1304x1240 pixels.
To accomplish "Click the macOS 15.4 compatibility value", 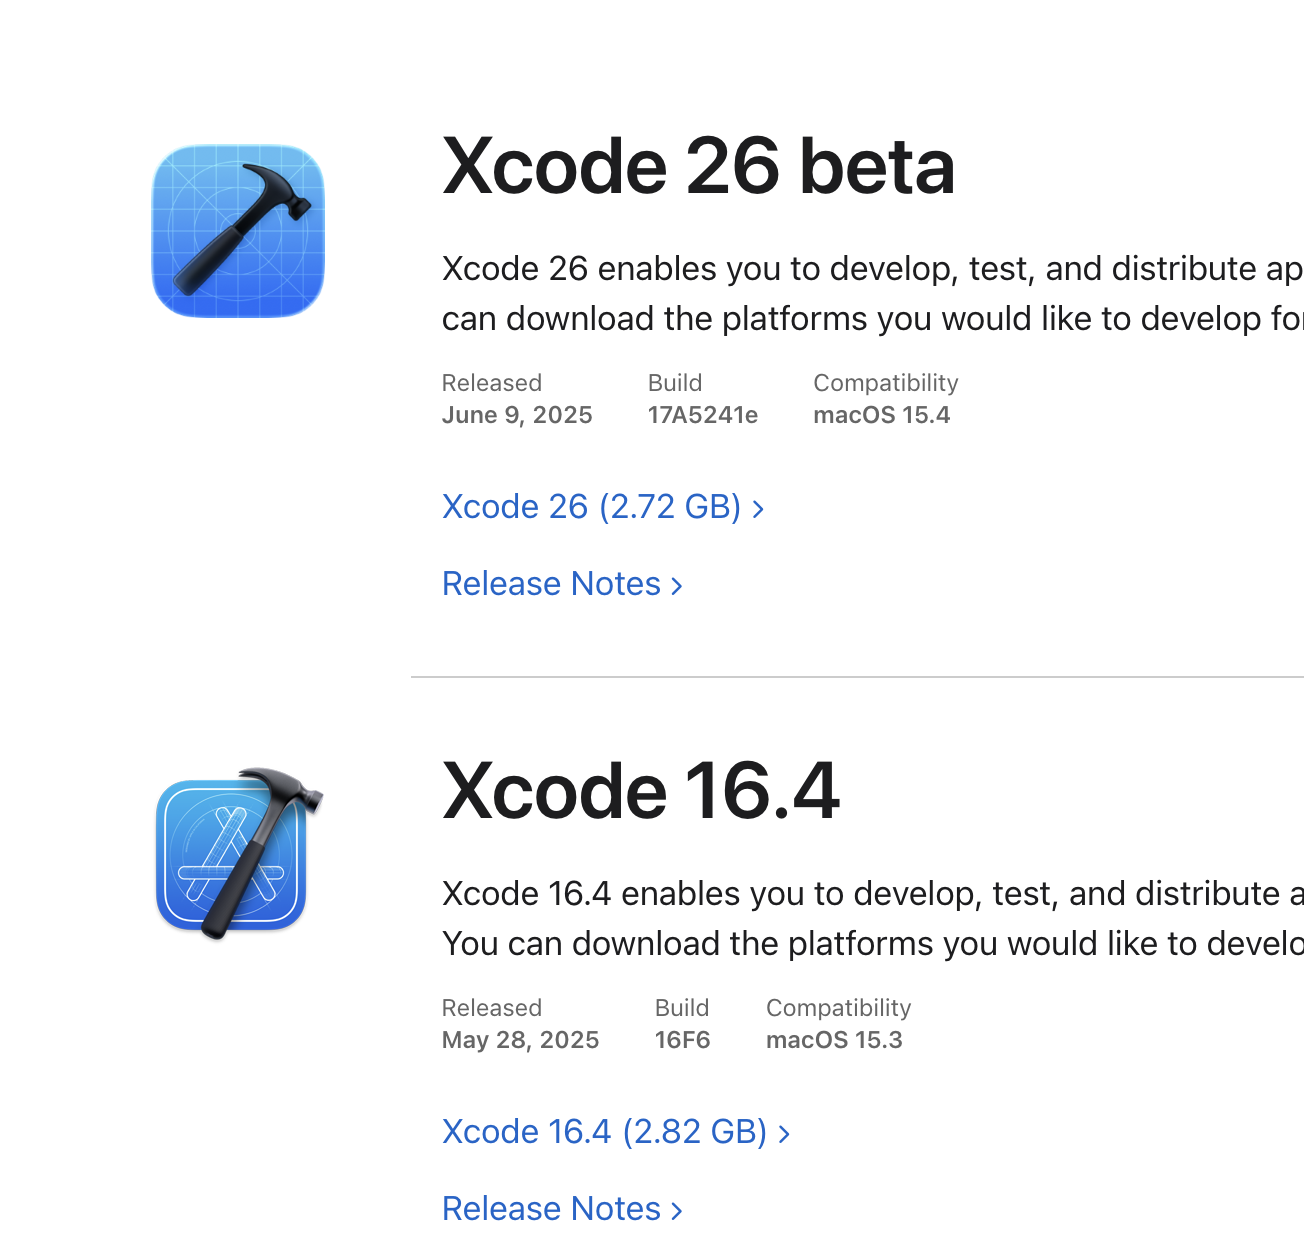I will click(x=882, y=415).
